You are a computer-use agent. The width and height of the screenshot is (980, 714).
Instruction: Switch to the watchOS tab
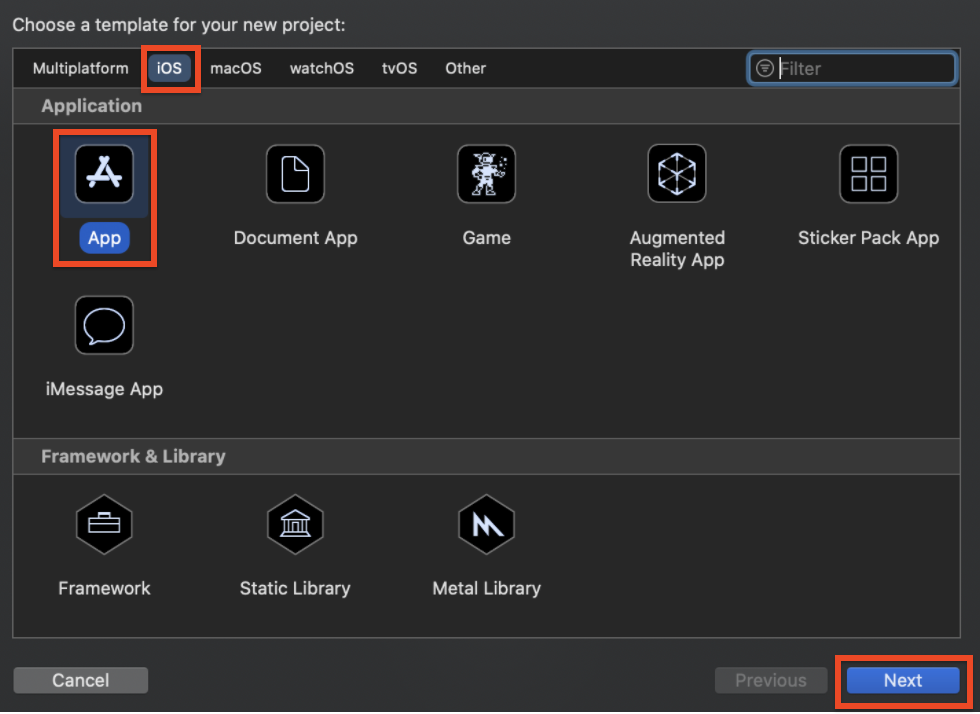pos(321,69)
